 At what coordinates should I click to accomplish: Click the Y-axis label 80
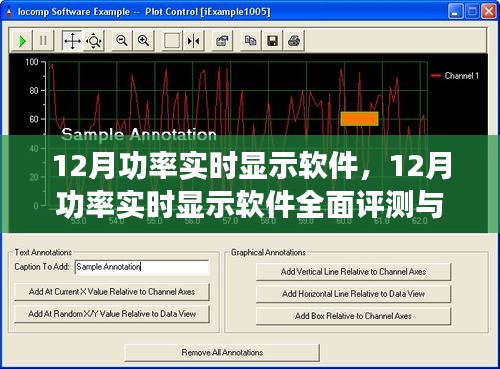(x=34, y=91)
